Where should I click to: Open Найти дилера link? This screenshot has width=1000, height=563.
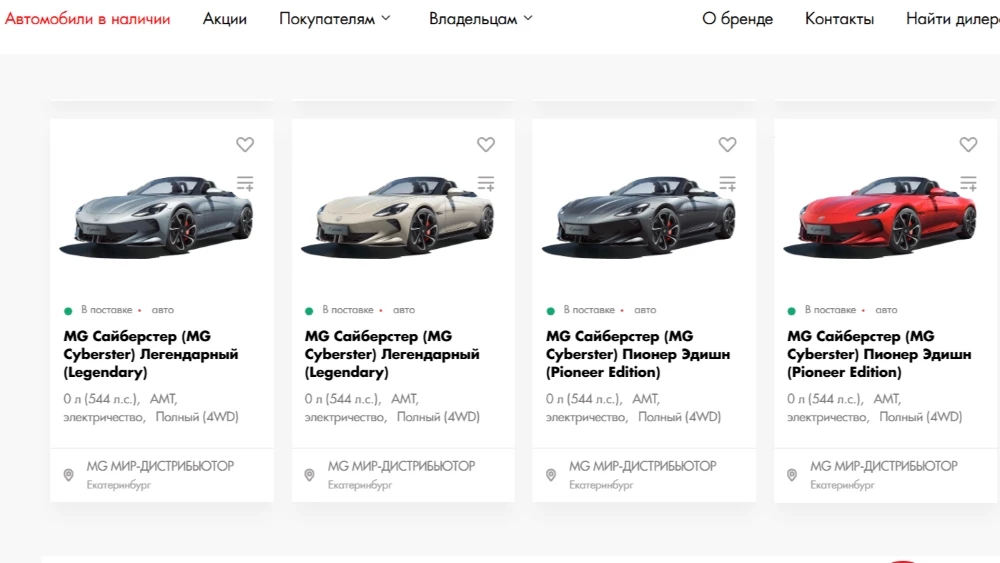click(953, 19)
